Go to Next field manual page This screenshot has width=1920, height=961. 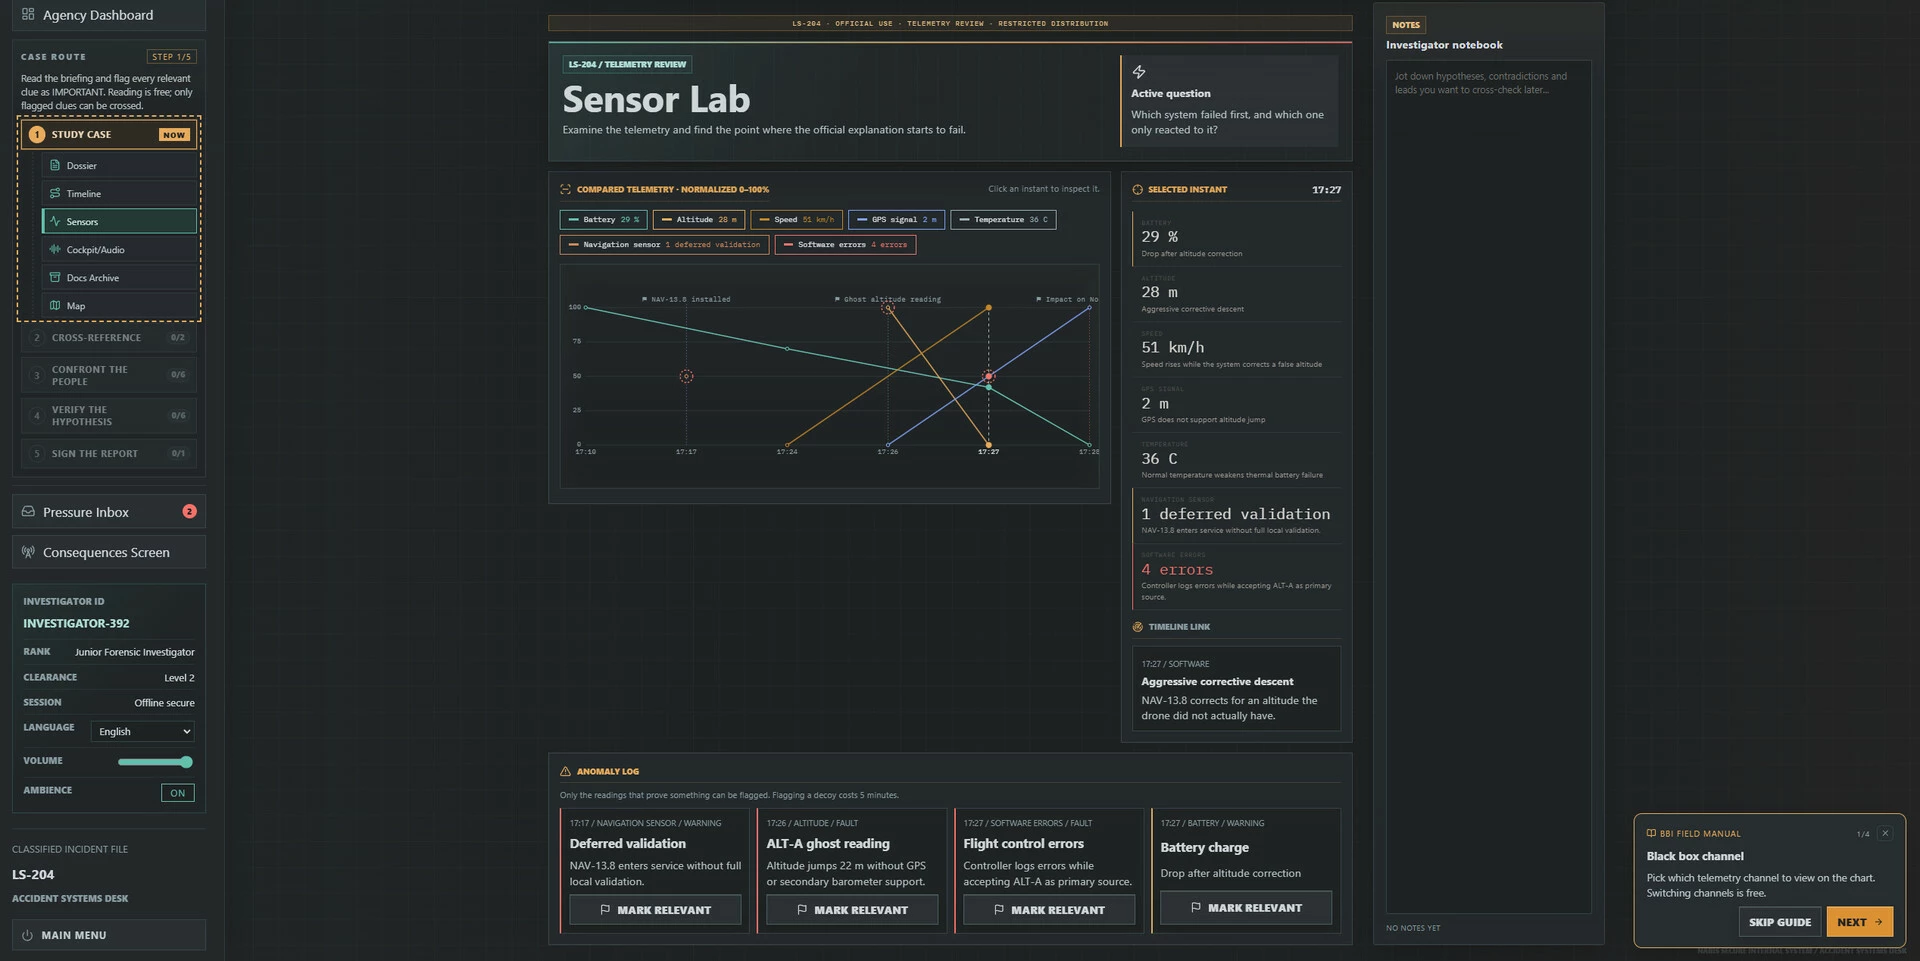[x=1859, y=922]
